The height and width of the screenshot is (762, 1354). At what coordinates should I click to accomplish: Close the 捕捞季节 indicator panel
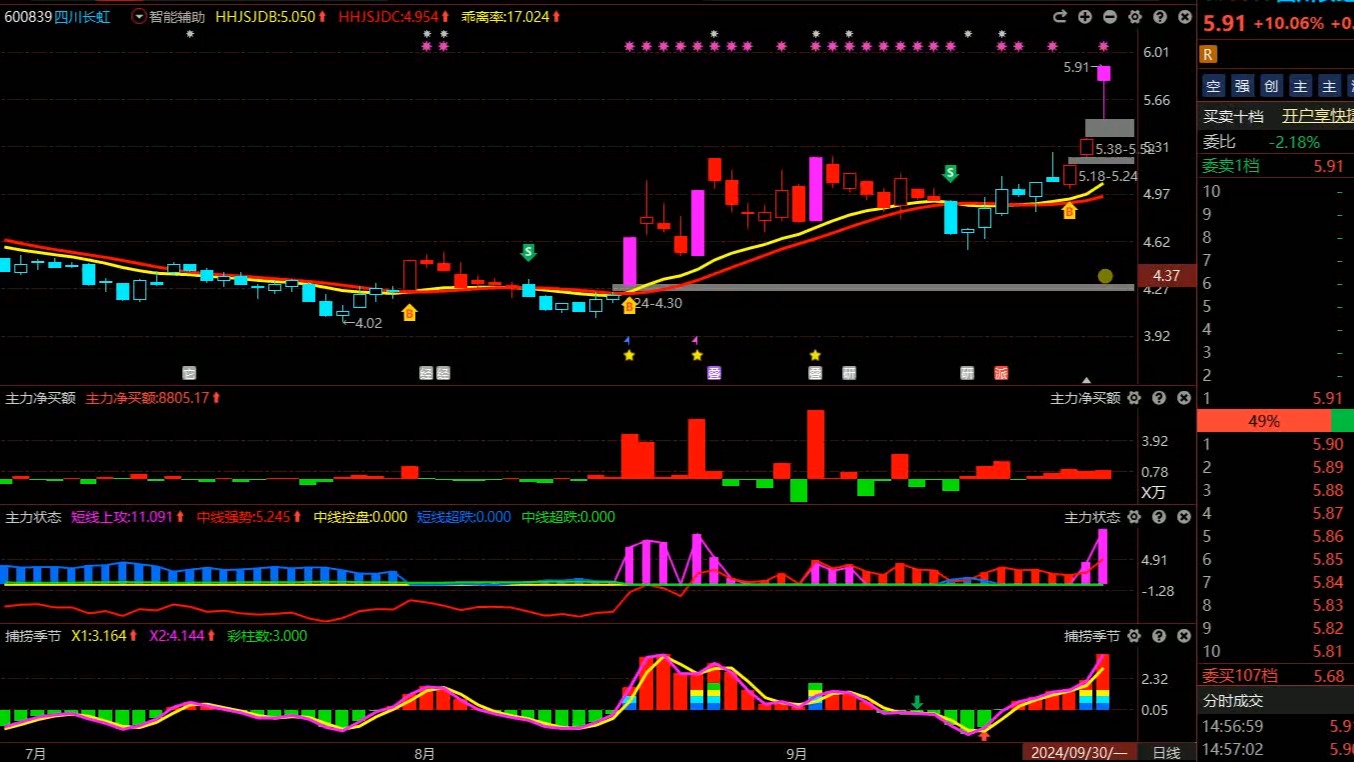[x=1183, y=635]
